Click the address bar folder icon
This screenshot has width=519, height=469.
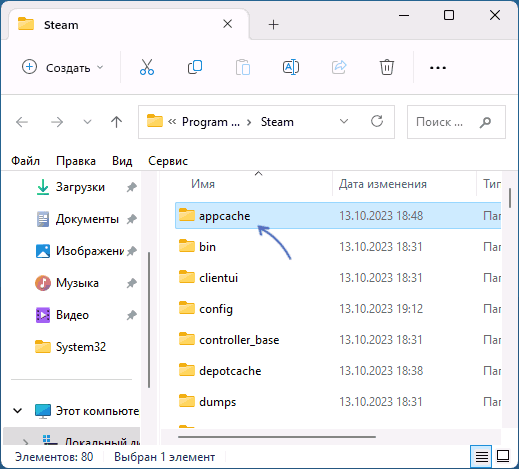[155, 121]
